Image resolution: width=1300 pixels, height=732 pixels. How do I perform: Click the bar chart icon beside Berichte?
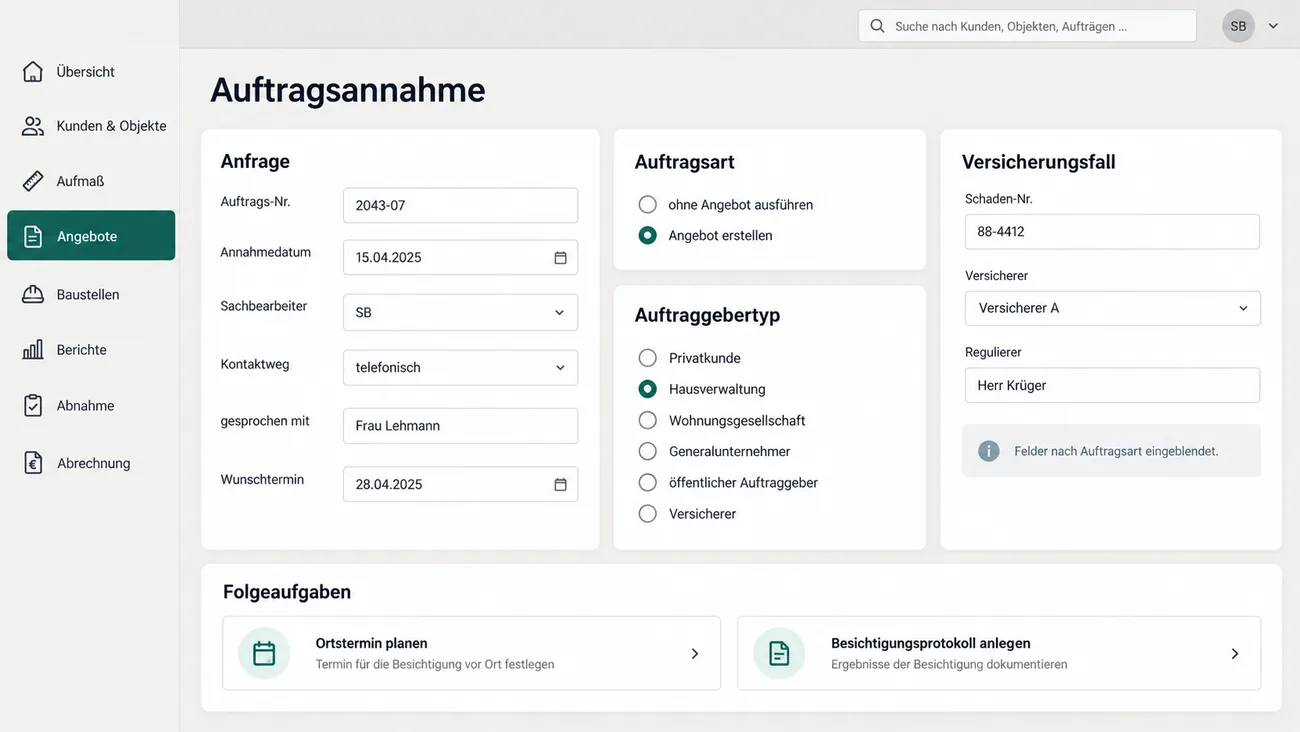[33, 350]
